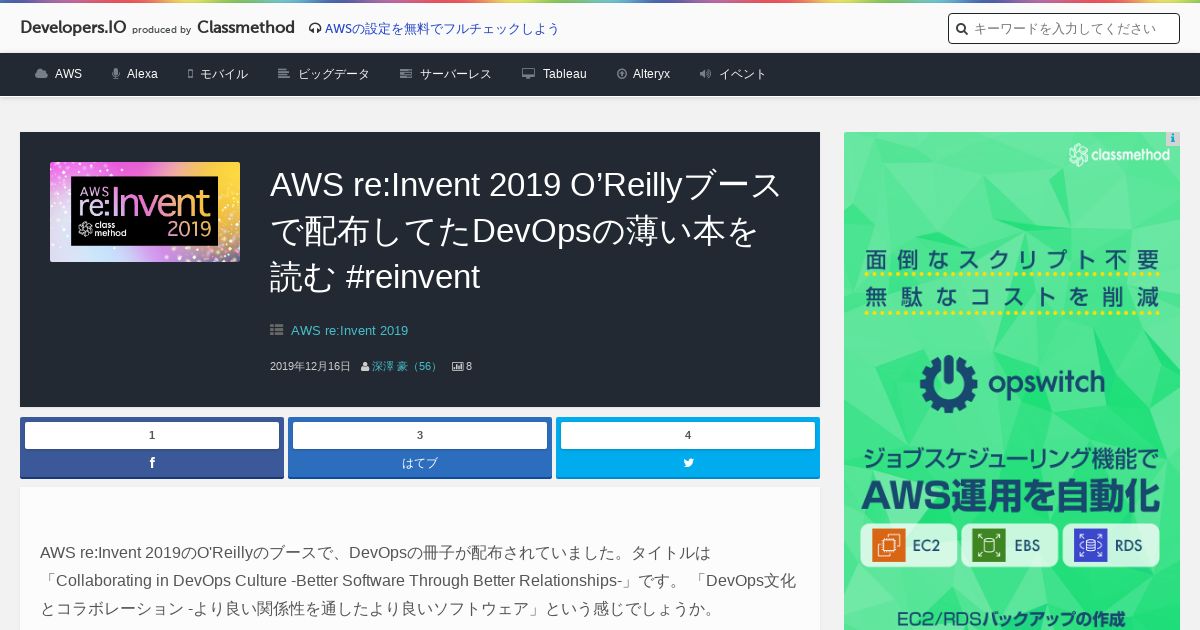Open author 深澤 豪（56）profile link
The height and width of the screenshot is (630, 1200).
coord(406,367)
